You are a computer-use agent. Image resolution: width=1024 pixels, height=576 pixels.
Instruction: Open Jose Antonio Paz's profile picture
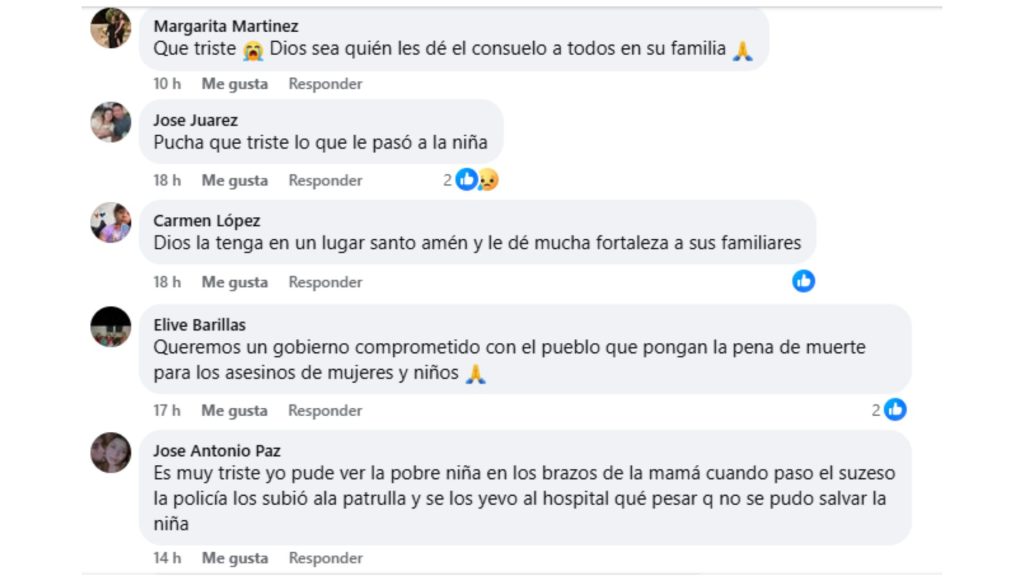coord(112,452)
